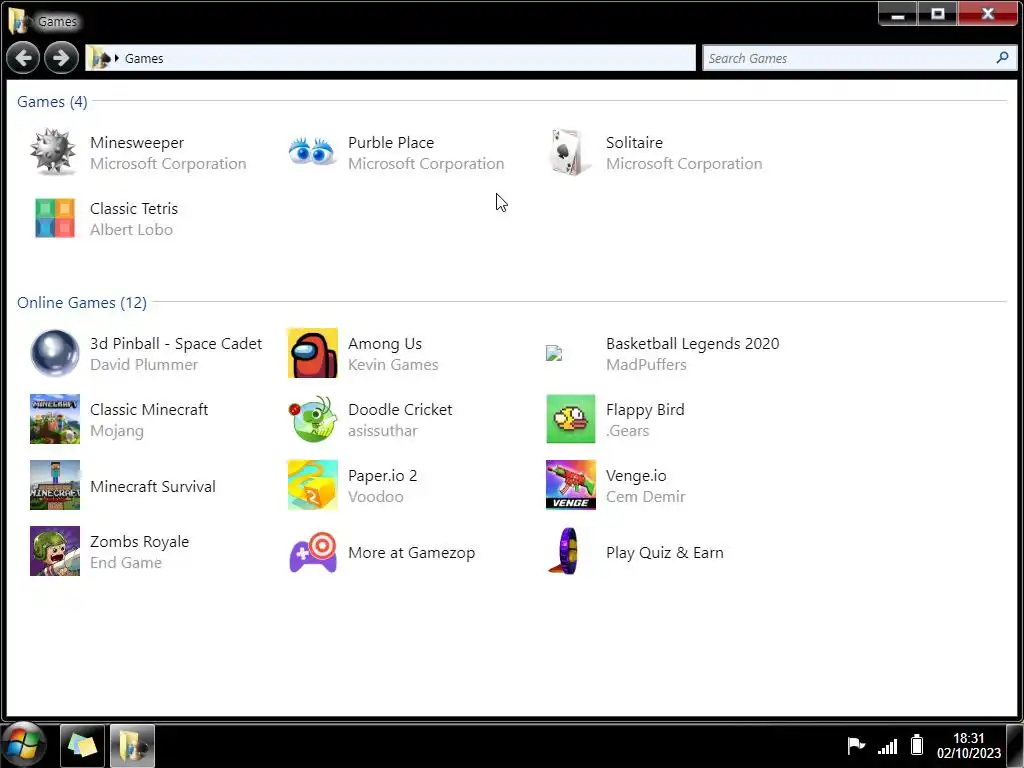This screenshot has width=1024, height=768.
Task: Open the Solitaire playing cards icon
Action: coord(569,152)
